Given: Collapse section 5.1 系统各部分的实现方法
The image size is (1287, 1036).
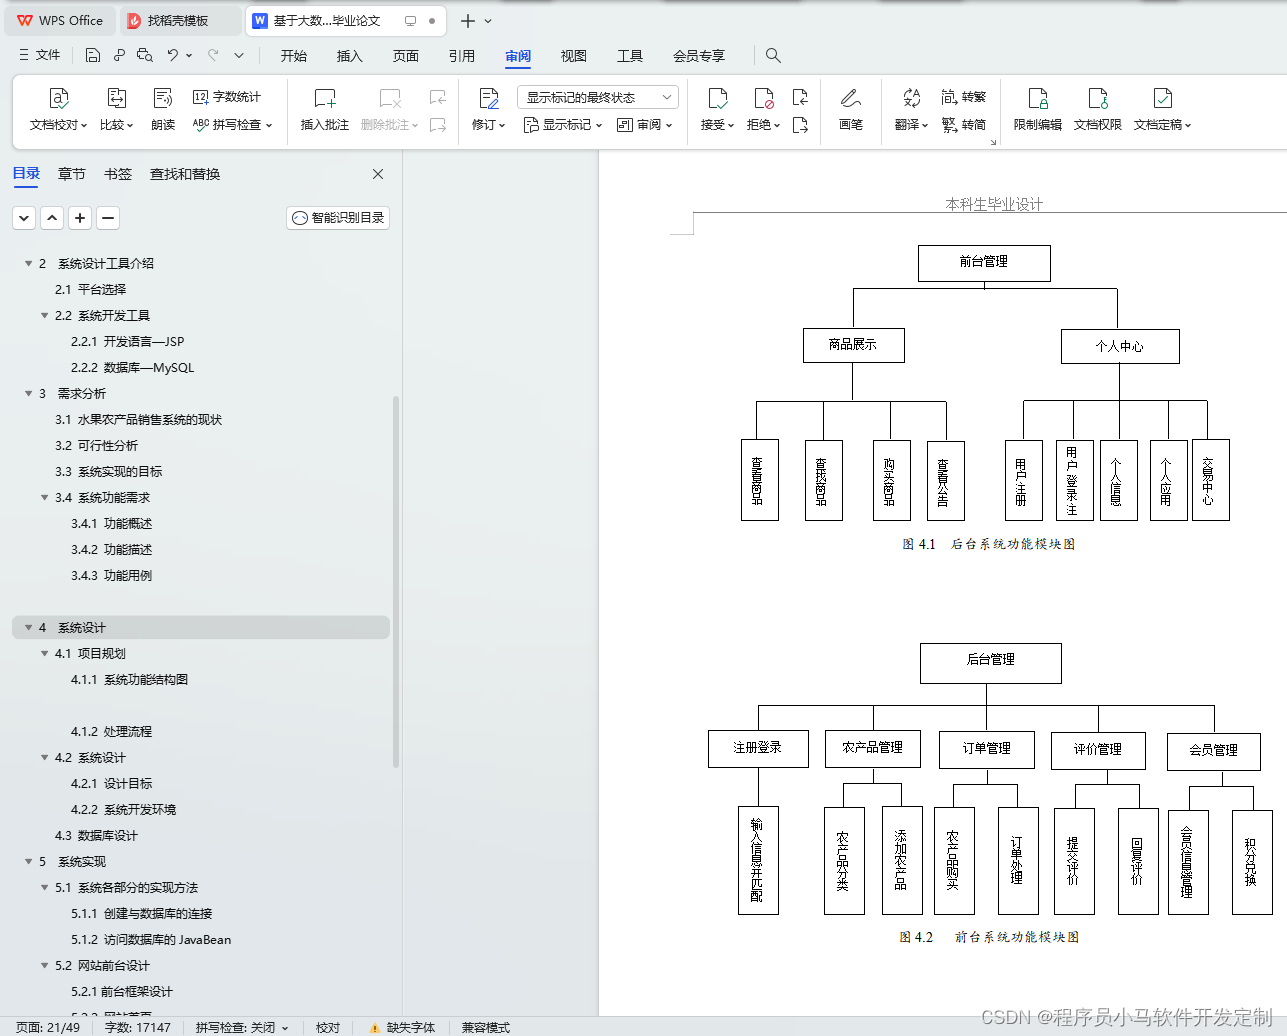Looking at the screenshot, I should tap(44, 887).
